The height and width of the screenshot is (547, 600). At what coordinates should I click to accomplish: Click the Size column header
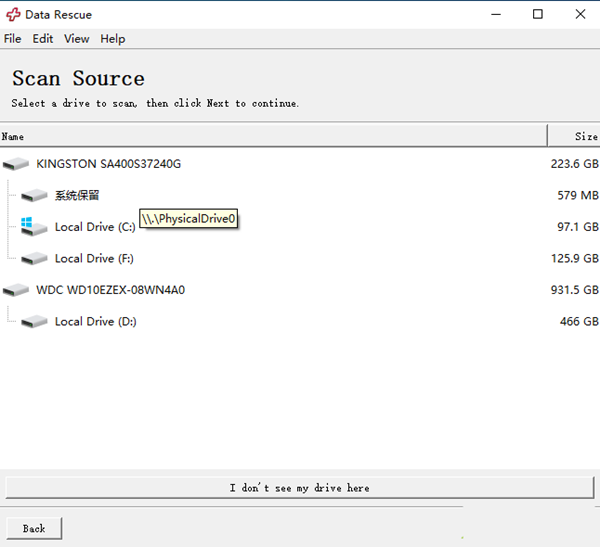574,136
